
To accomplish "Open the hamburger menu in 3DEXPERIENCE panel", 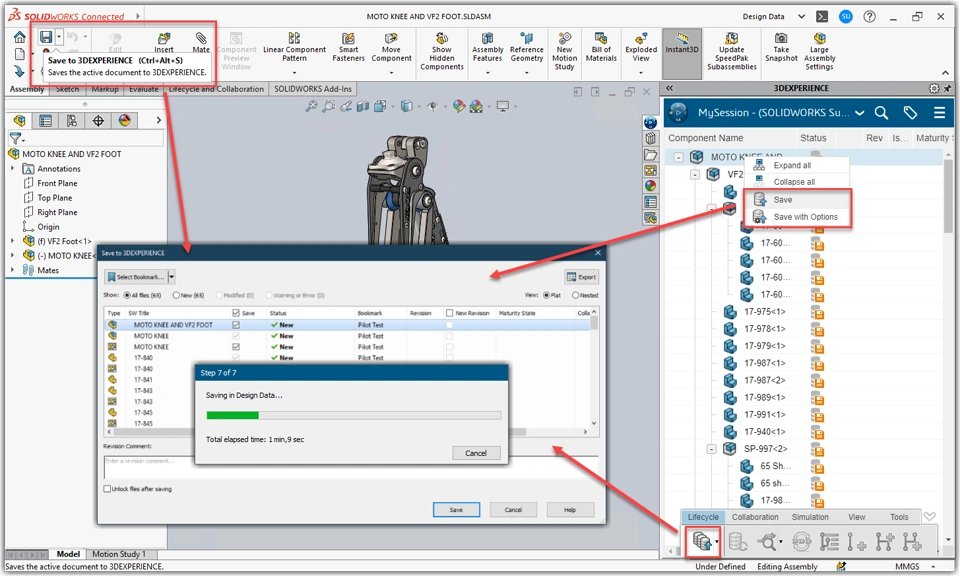I will point(939,113).
